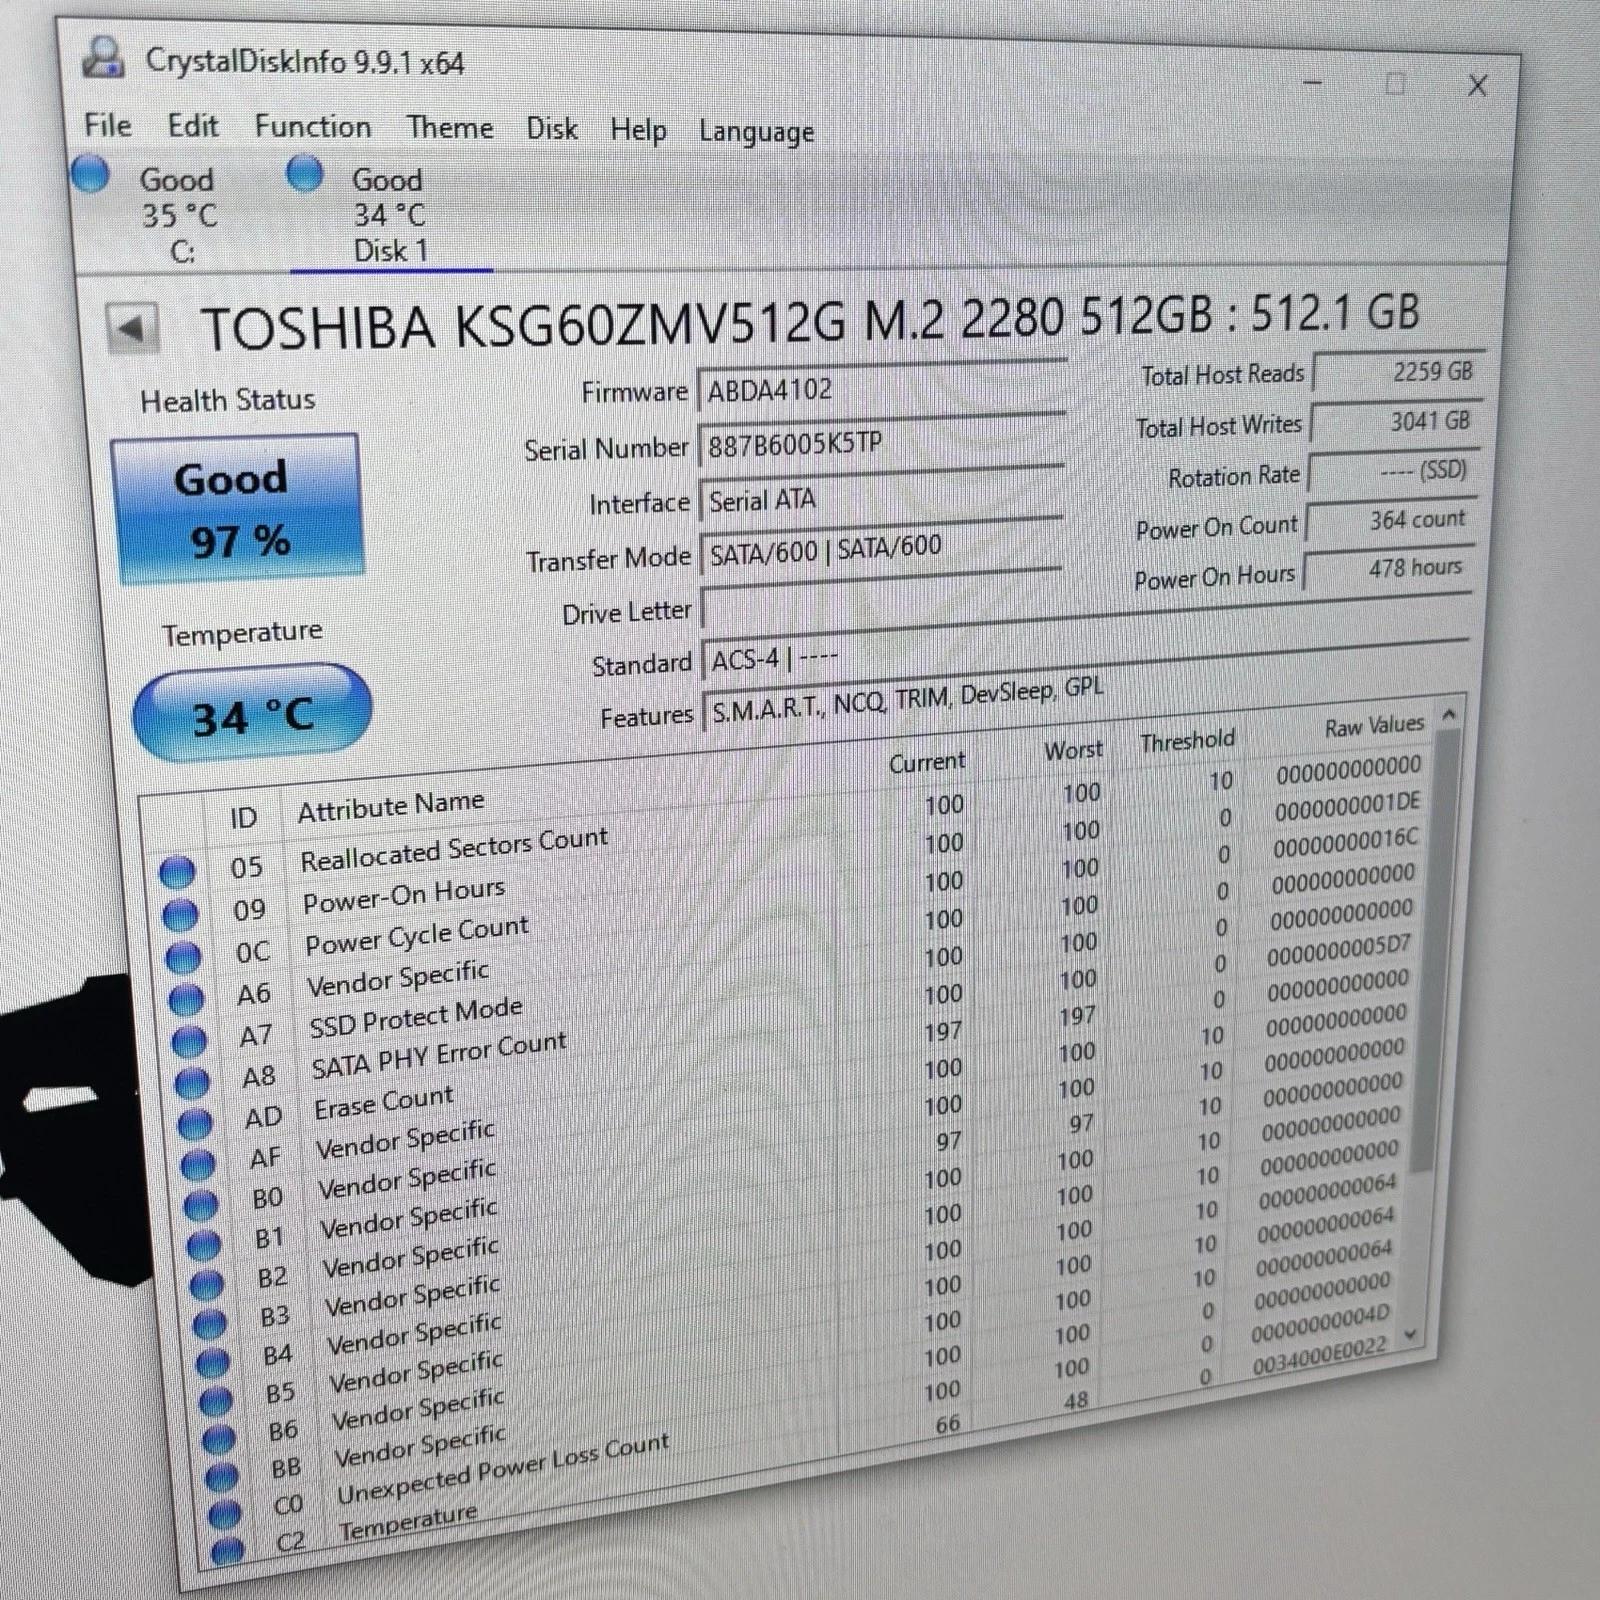1600x1600 pixels.
Task: Click the blue status orb of Disk 1
Action: (x=305, y=173)
